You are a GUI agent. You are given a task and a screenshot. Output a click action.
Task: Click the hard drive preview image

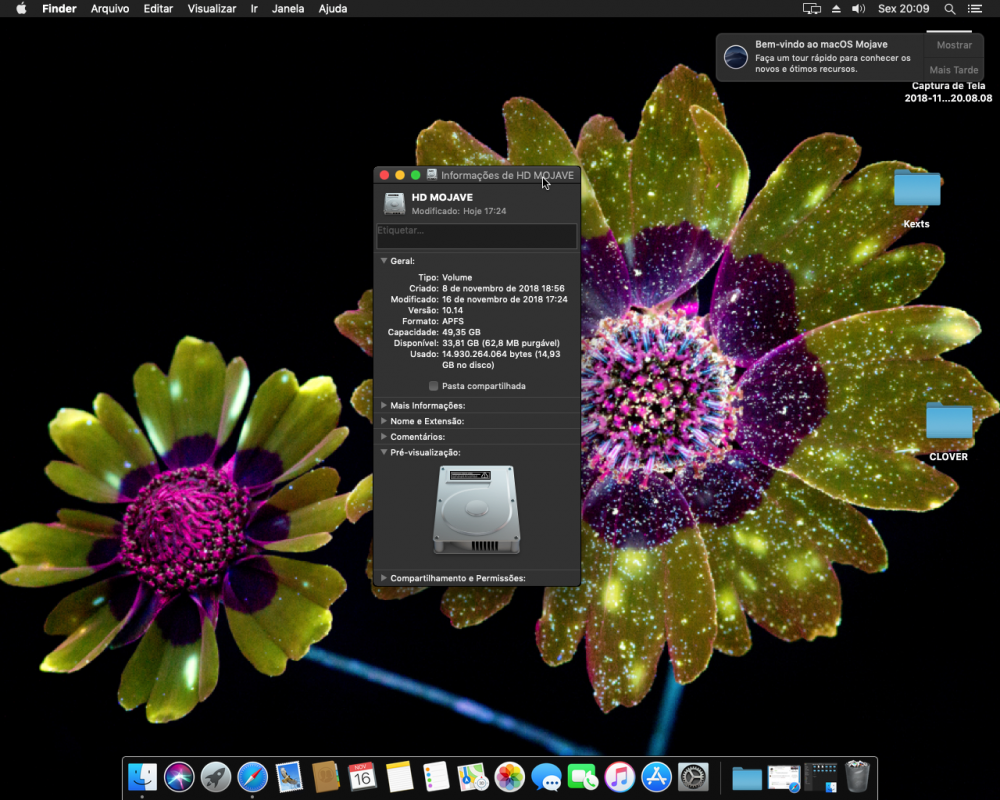476,509
